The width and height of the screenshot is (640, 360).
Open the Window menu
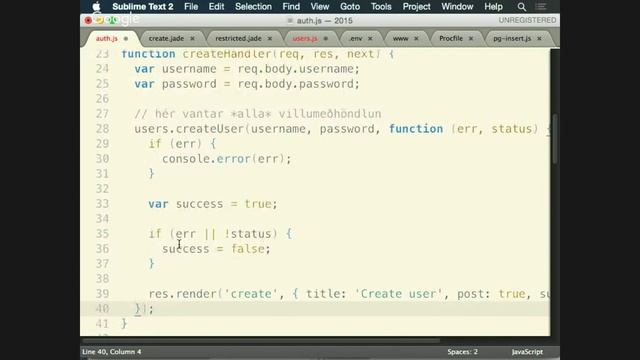457,7
